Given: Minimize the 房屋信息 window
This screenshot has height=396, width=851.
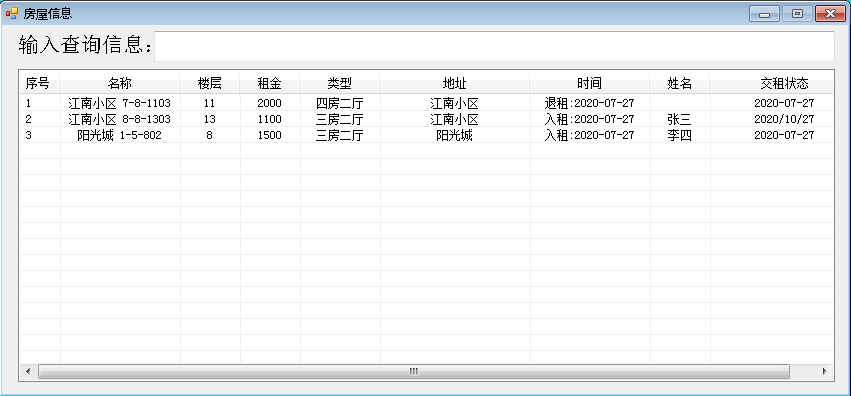Looking at the screenshot, I should point(764,14).
